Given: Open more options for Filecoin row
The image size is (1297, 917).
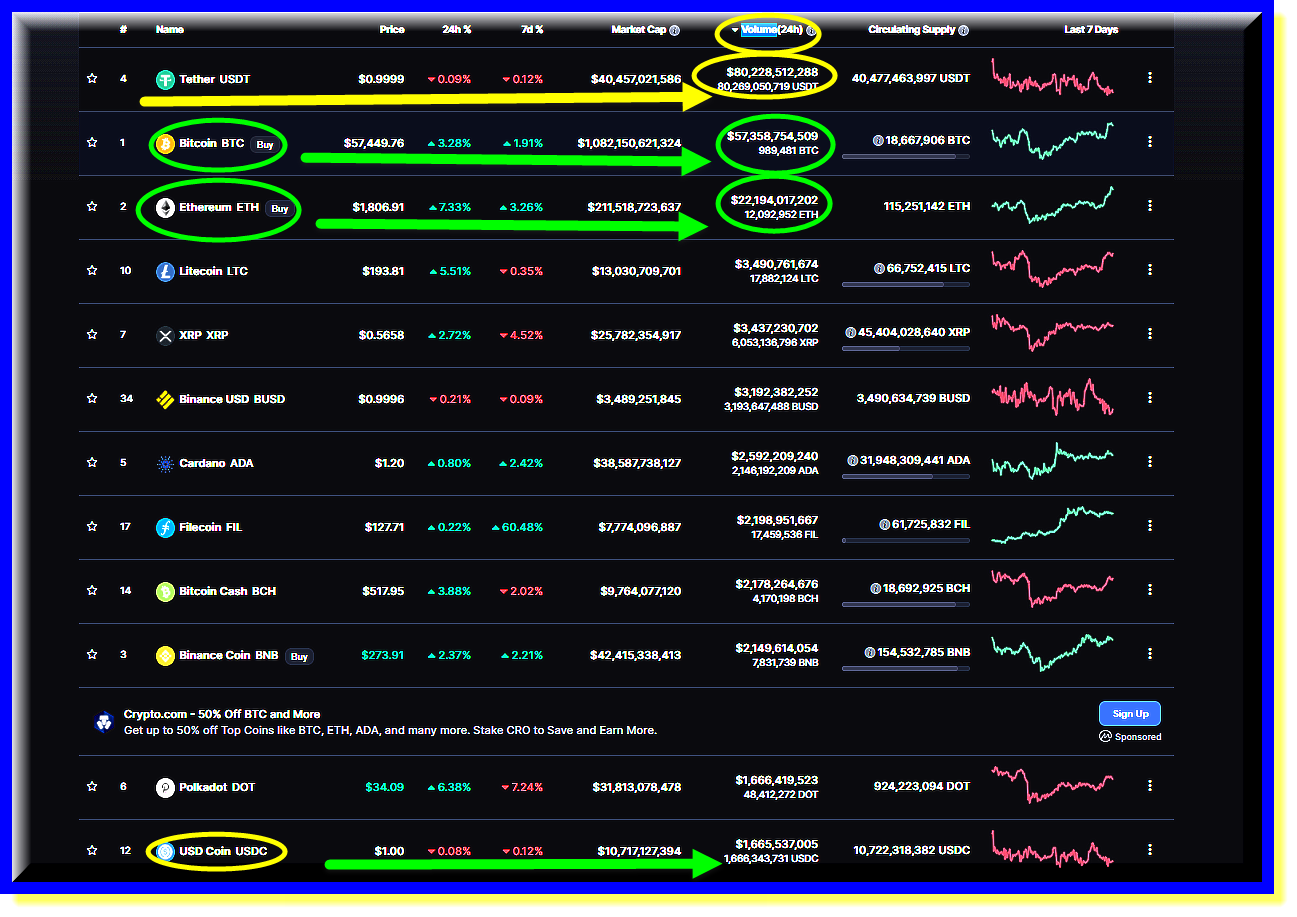Looking at the screenshot, I should (x=1150, y=526).
